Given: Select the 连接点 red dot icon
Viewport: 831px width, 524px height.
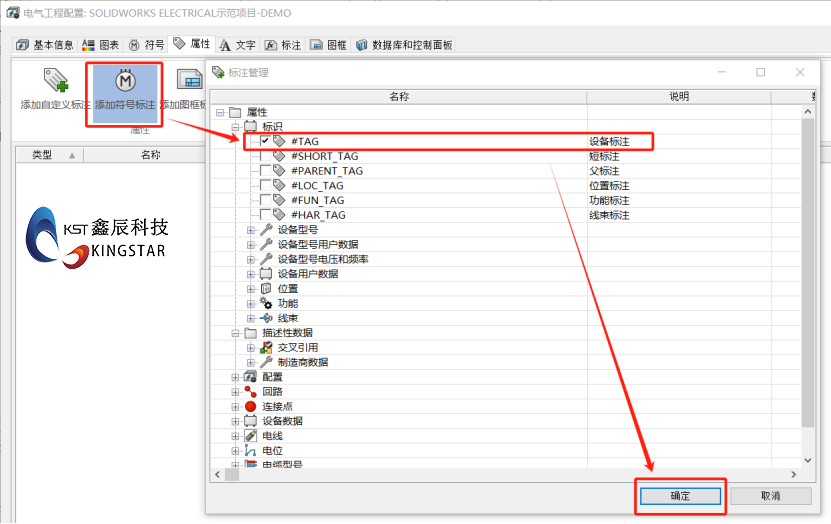Looking at the screenshot, I should click(250, 406).
